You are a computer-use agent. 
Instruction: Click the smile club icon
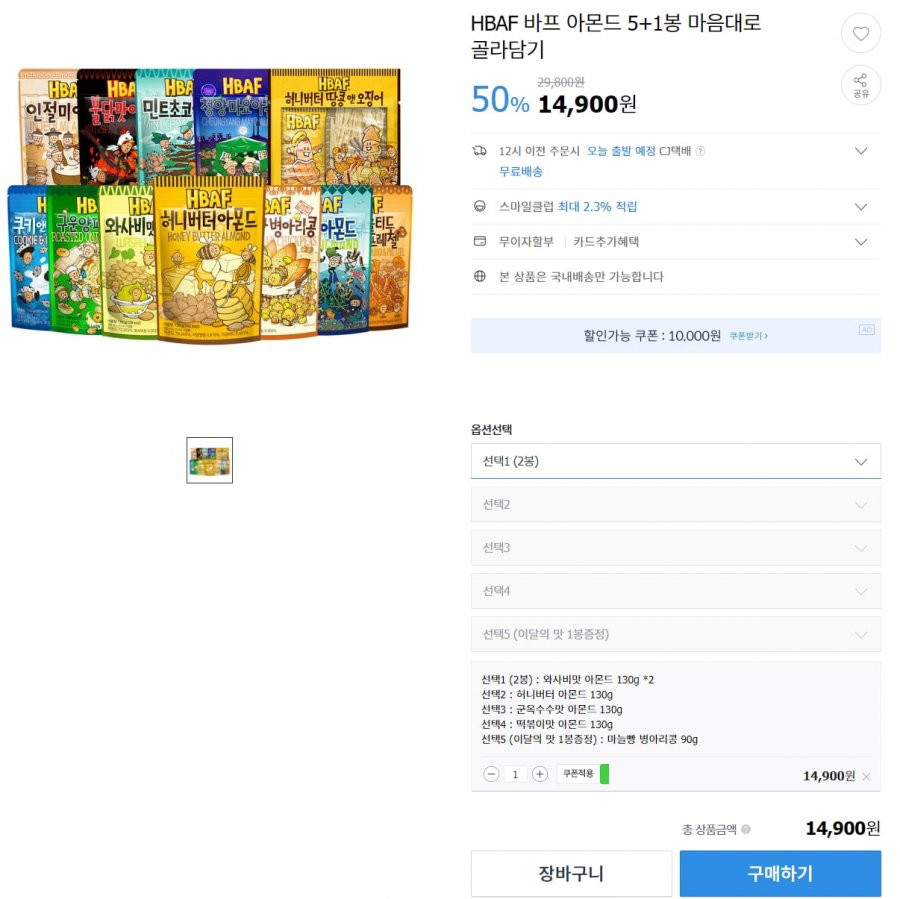pos(480,207)
